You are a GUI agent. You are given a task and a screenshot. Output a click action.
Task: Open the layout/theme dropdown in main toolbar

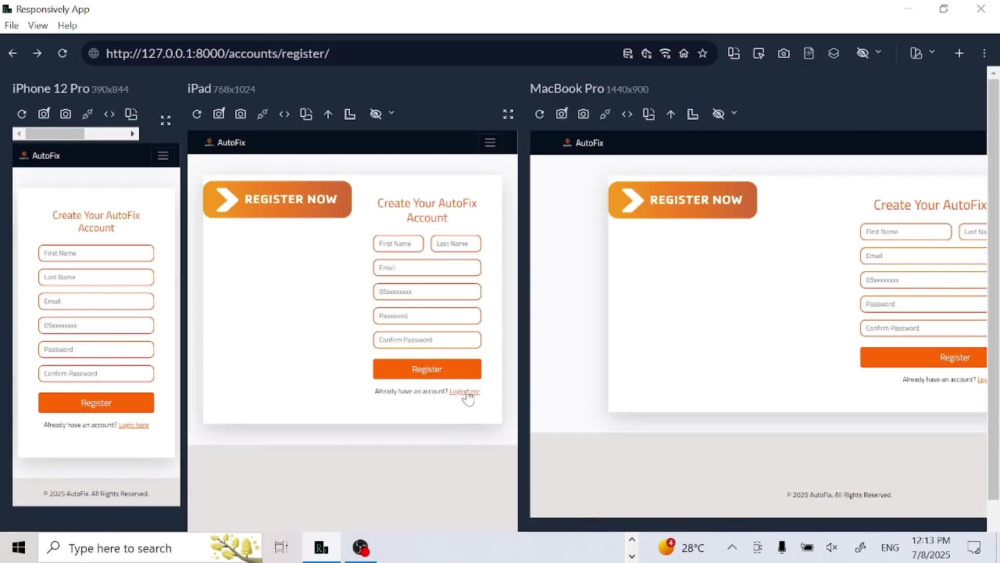tap(922, 54)
